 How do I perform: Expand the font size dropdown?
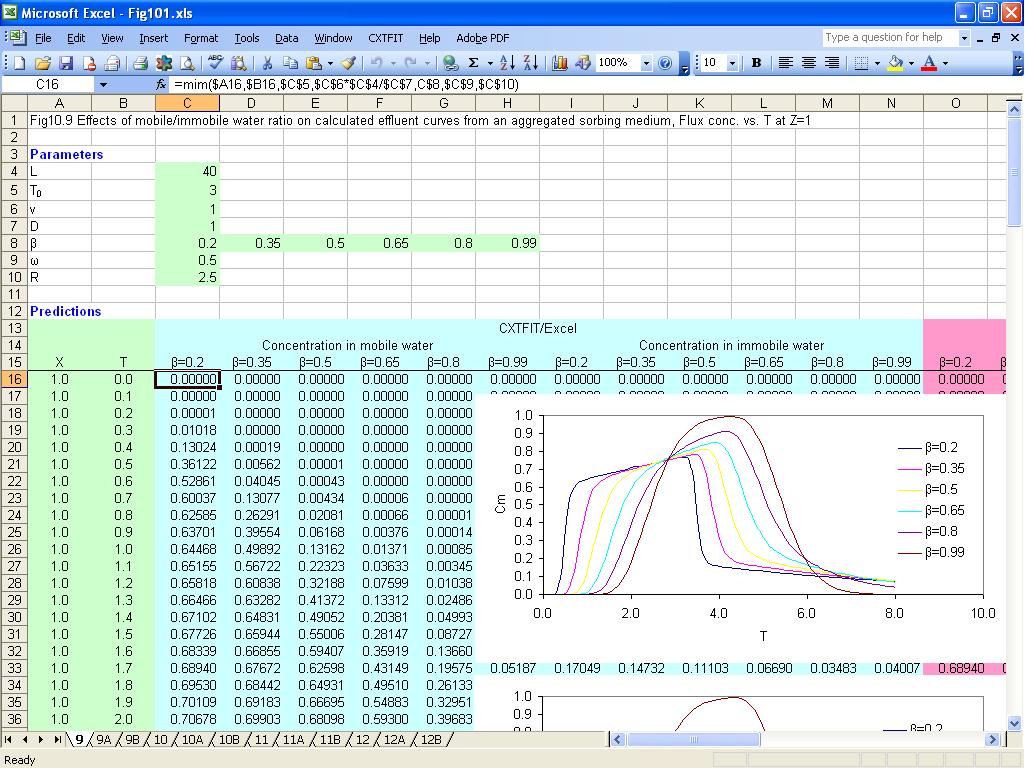pos(733,62)
